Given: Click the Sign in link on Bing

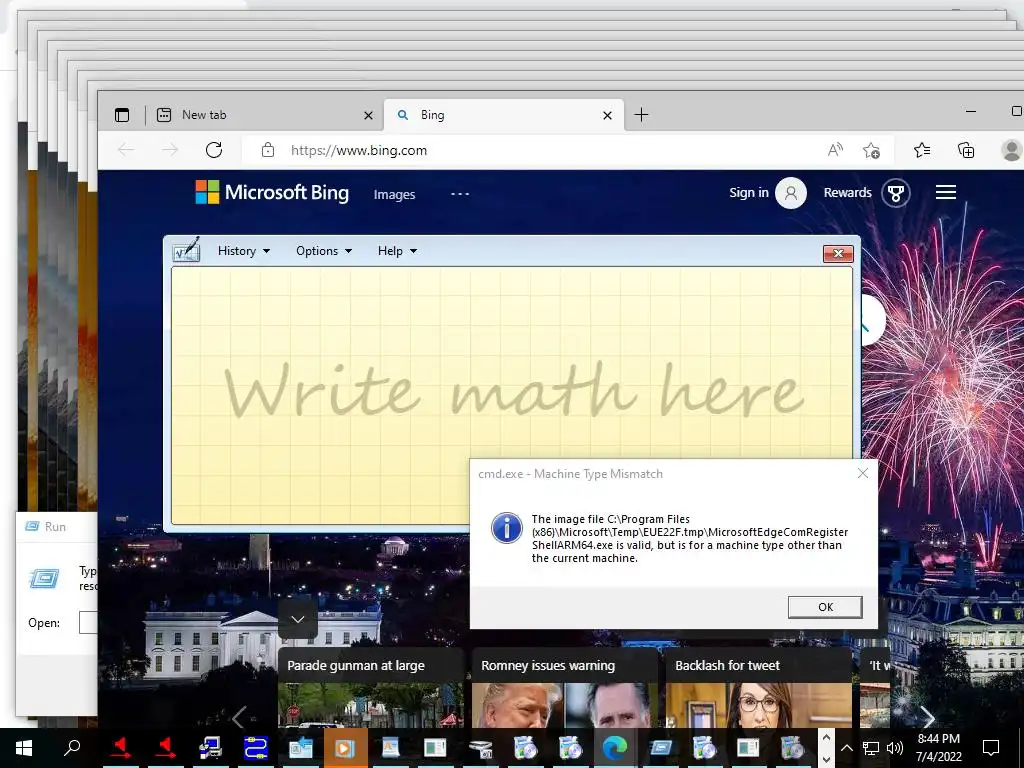Looking at the screenshot, I should (748, 193).
